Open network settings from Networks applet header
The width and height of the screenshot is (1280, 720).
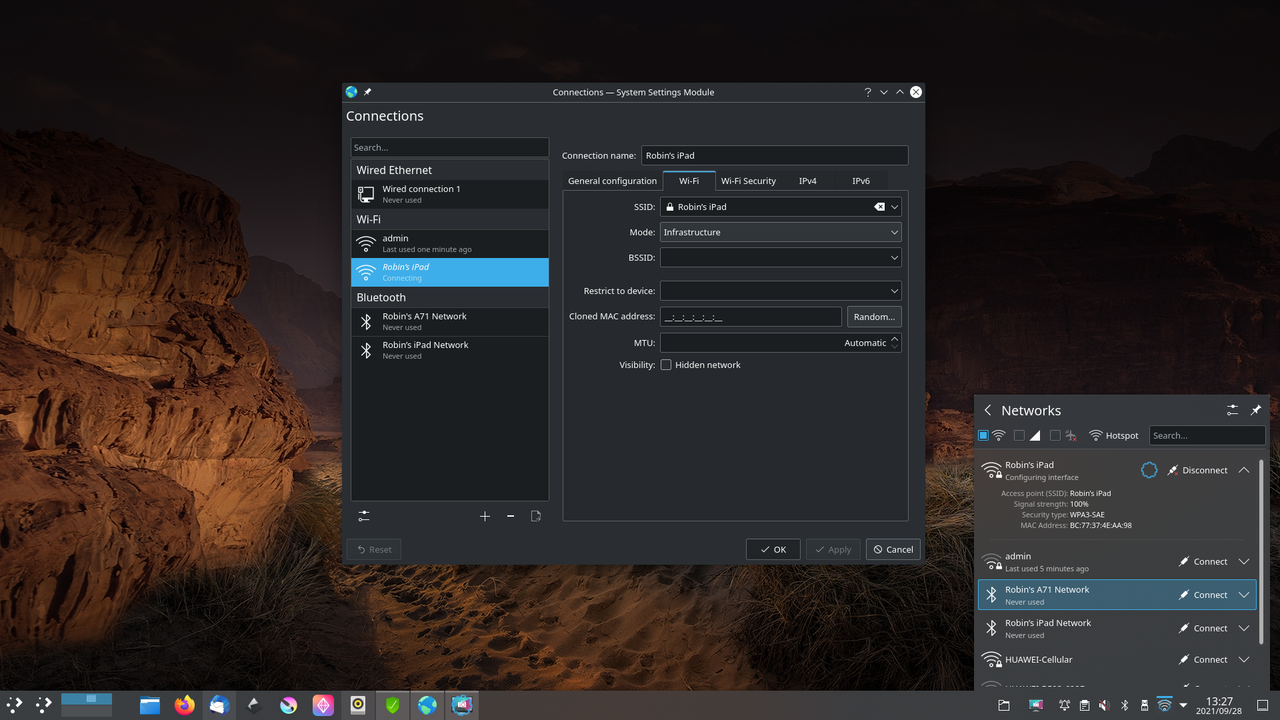(1232, 410)
